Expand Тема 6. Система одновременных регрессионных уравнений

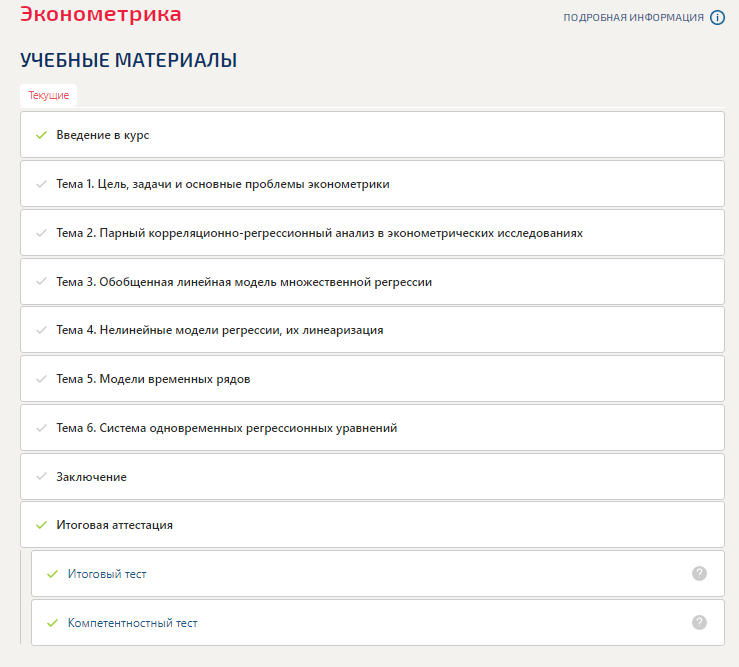[x=372, y=428]
